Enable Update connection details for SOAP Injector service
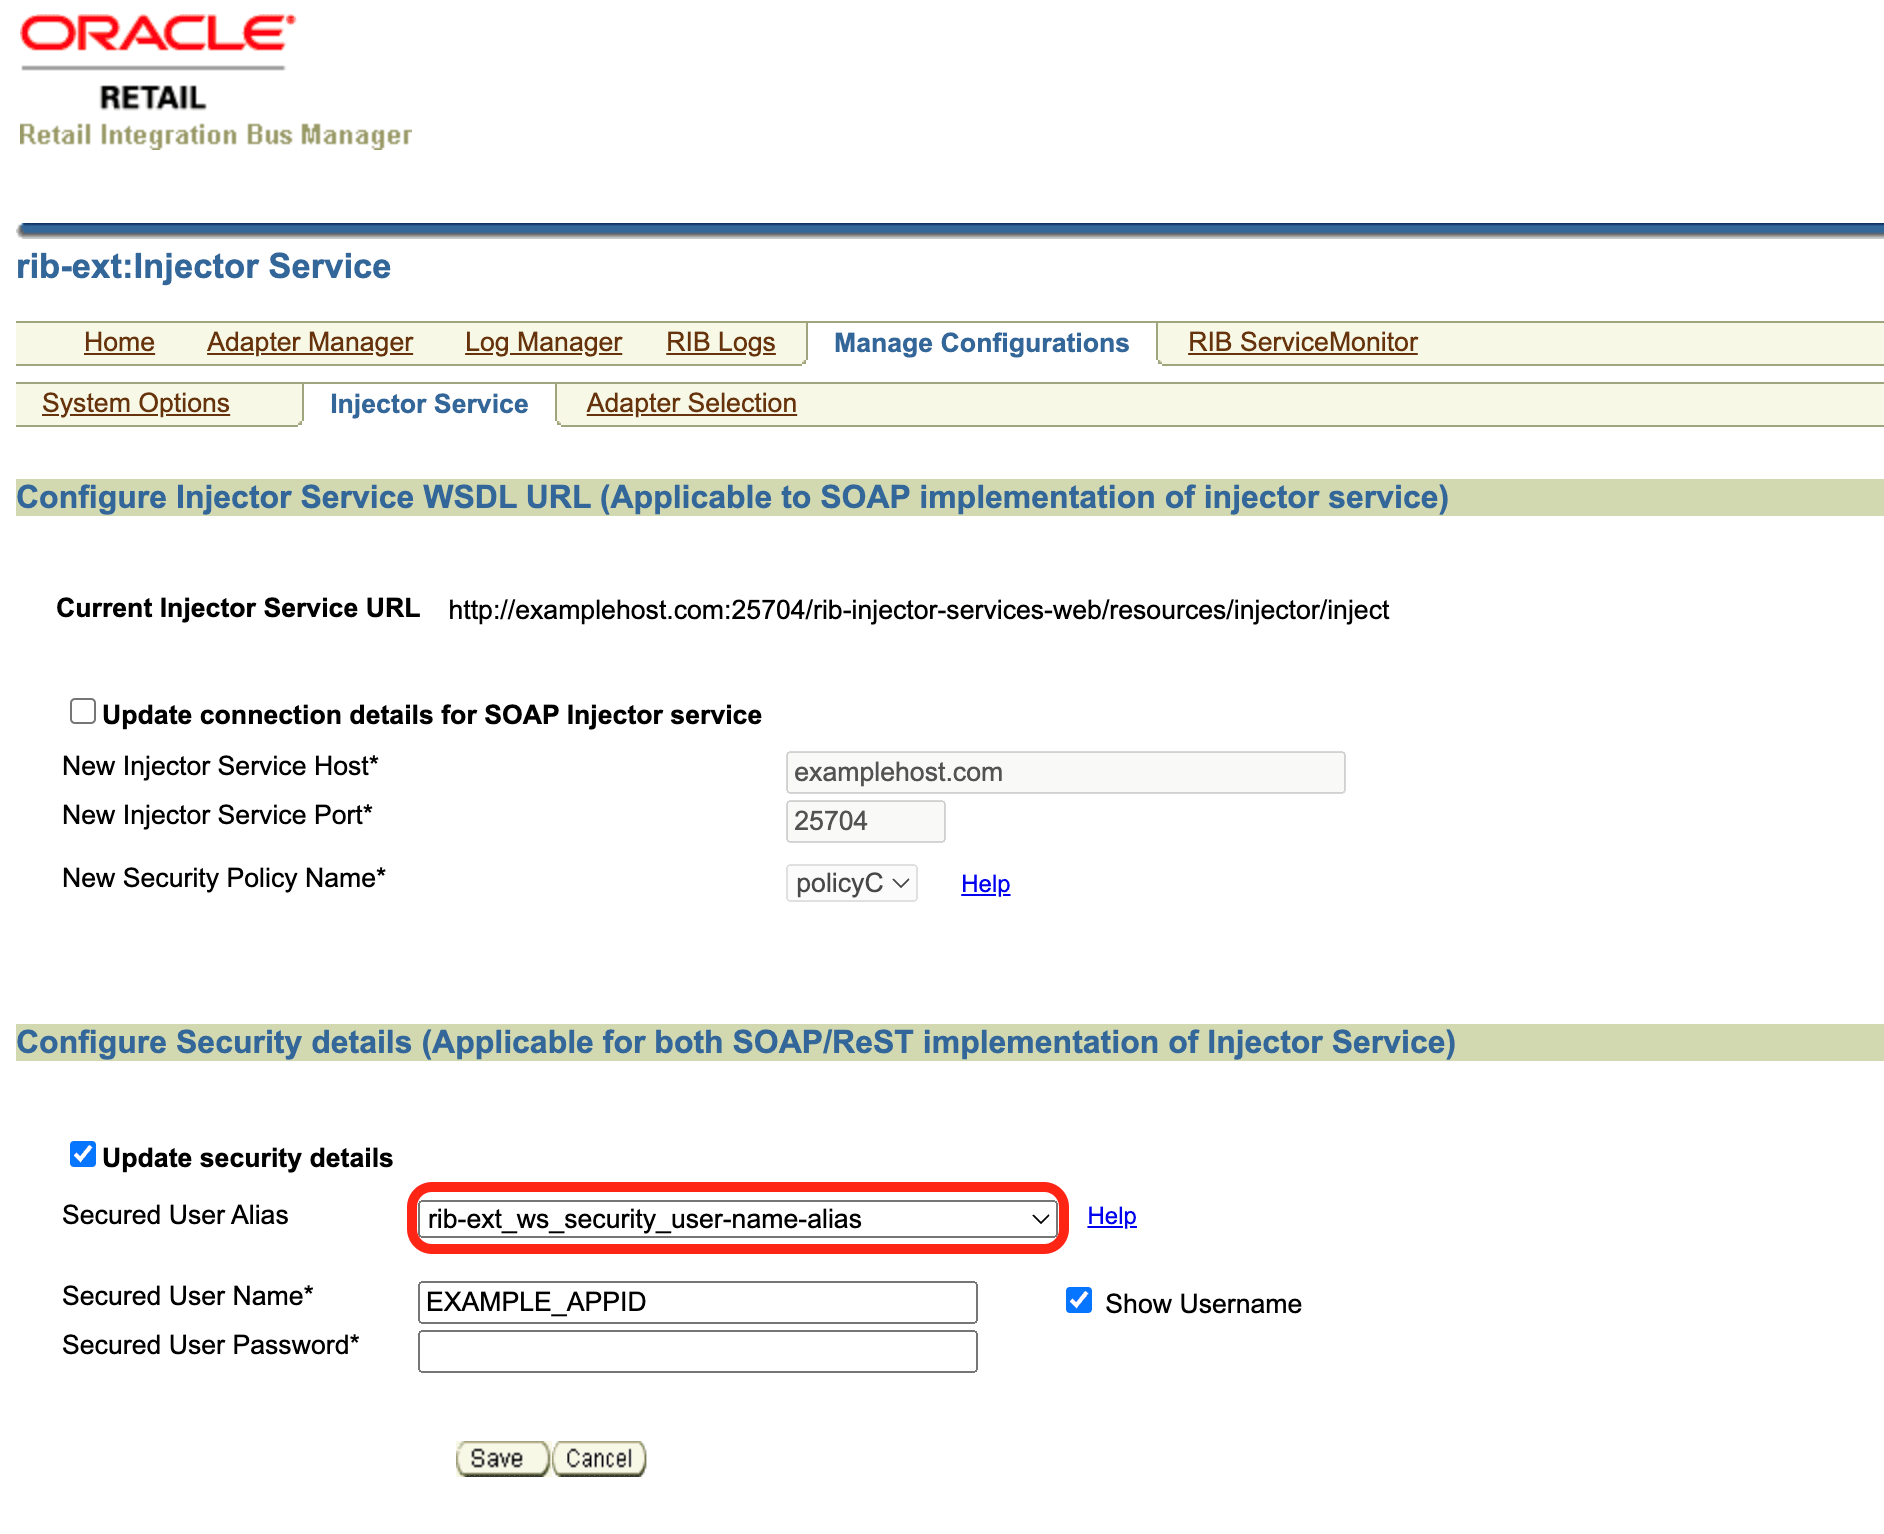The image size is (1884, 1534). click(82, 710)
